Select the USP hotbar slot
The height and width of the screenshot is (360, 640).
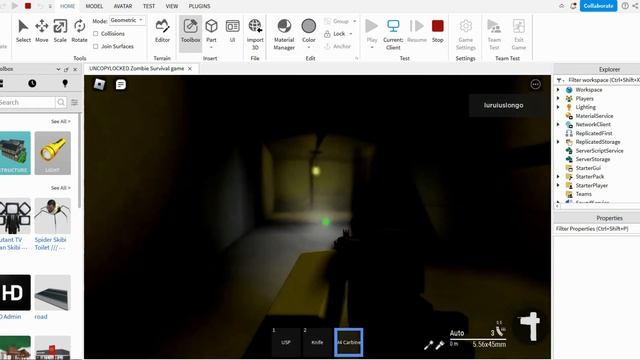tap(286, 342)
